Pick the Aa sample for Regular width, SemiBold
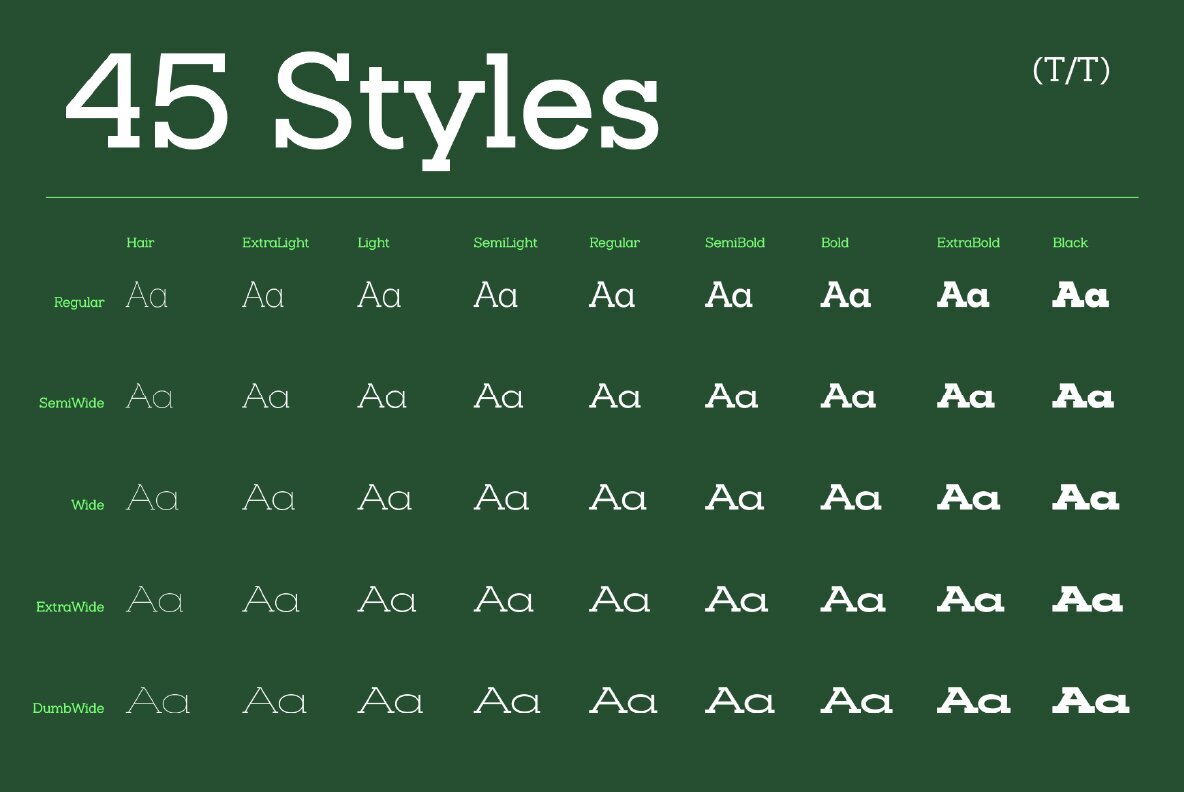 pyautogui.click(x=729, y=295)
